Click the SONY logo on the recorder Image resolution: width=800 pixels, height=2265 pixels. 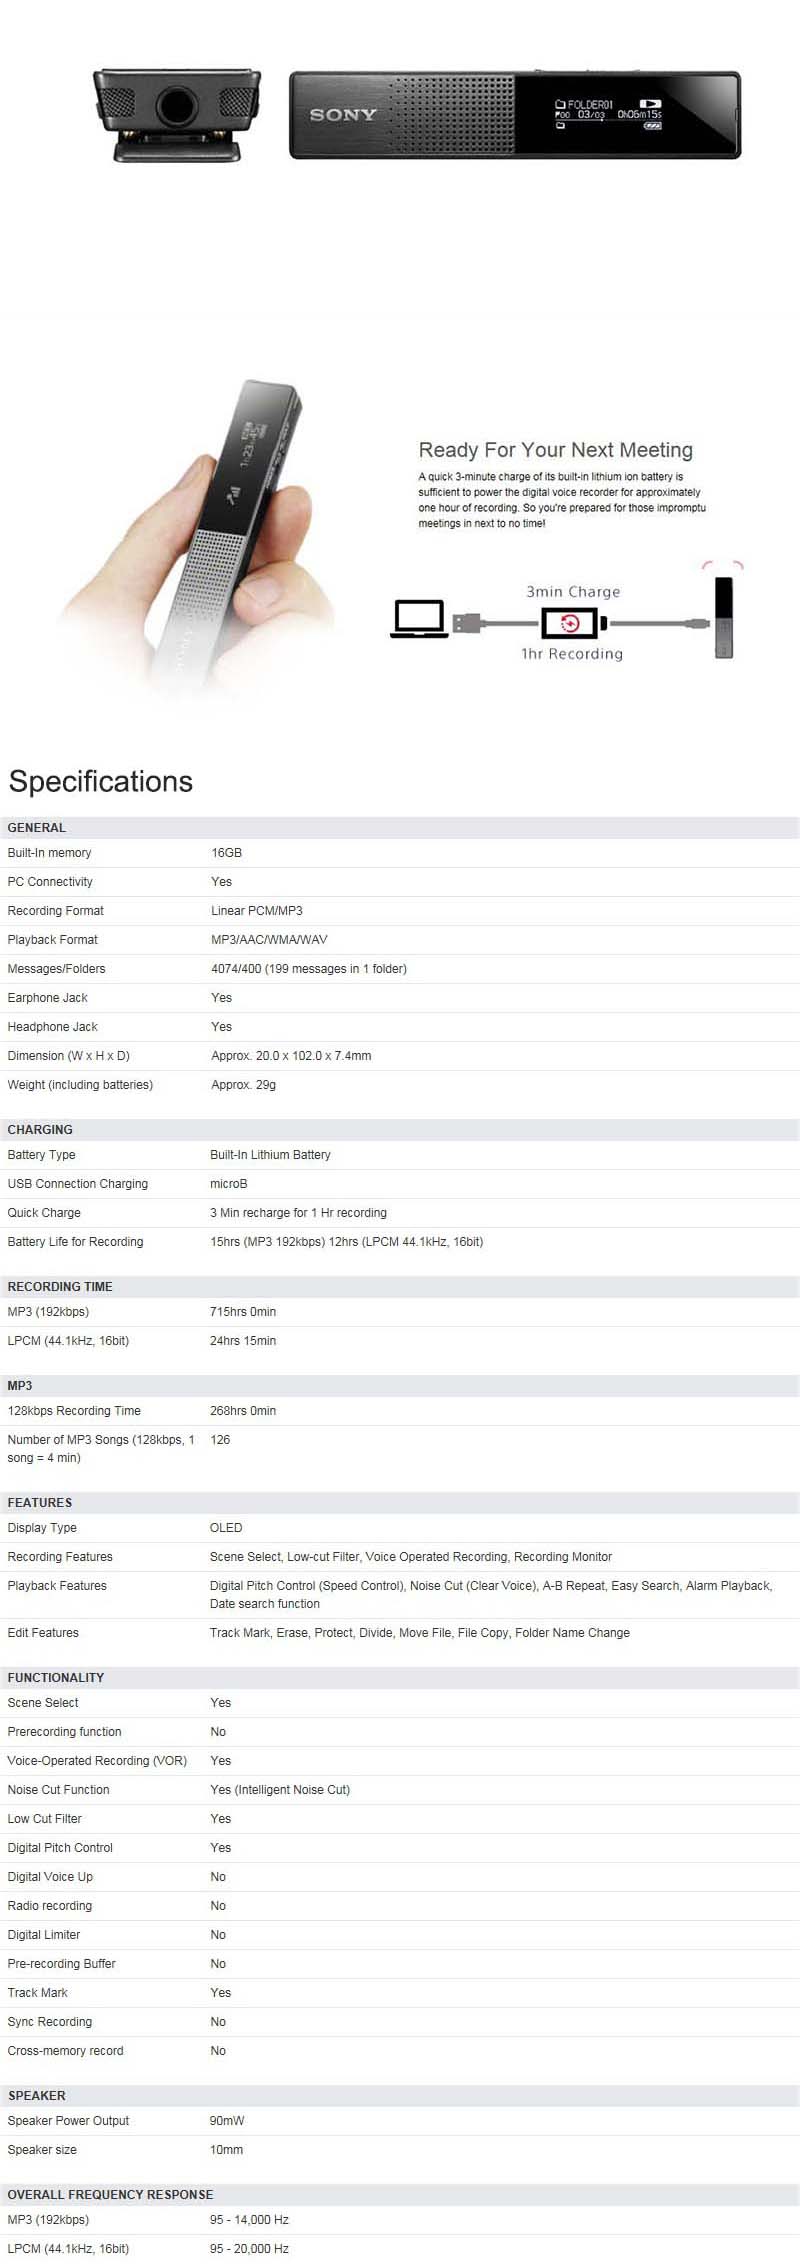(x=342, y=115)
